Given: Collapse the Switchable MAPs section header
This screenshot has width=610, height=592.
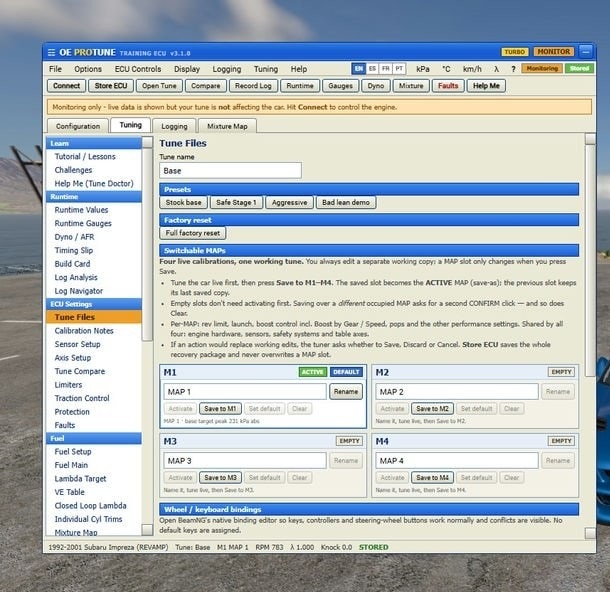Looking at the screenshot, I should click(369, 250).
